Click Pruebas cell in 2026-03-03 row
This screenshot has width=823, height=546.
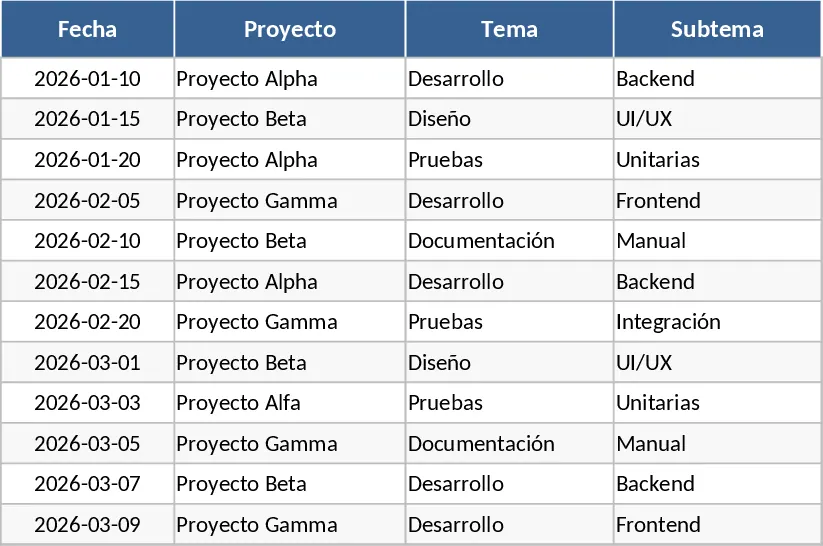tap(509, 403)
